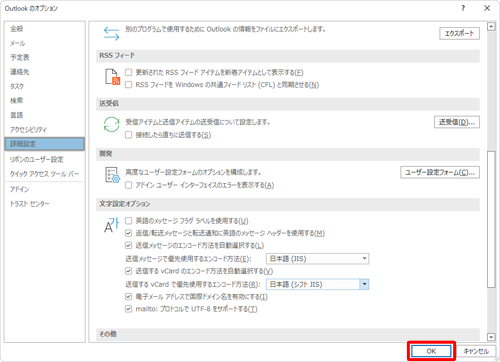Click the international character options icon

click(111, 225)
